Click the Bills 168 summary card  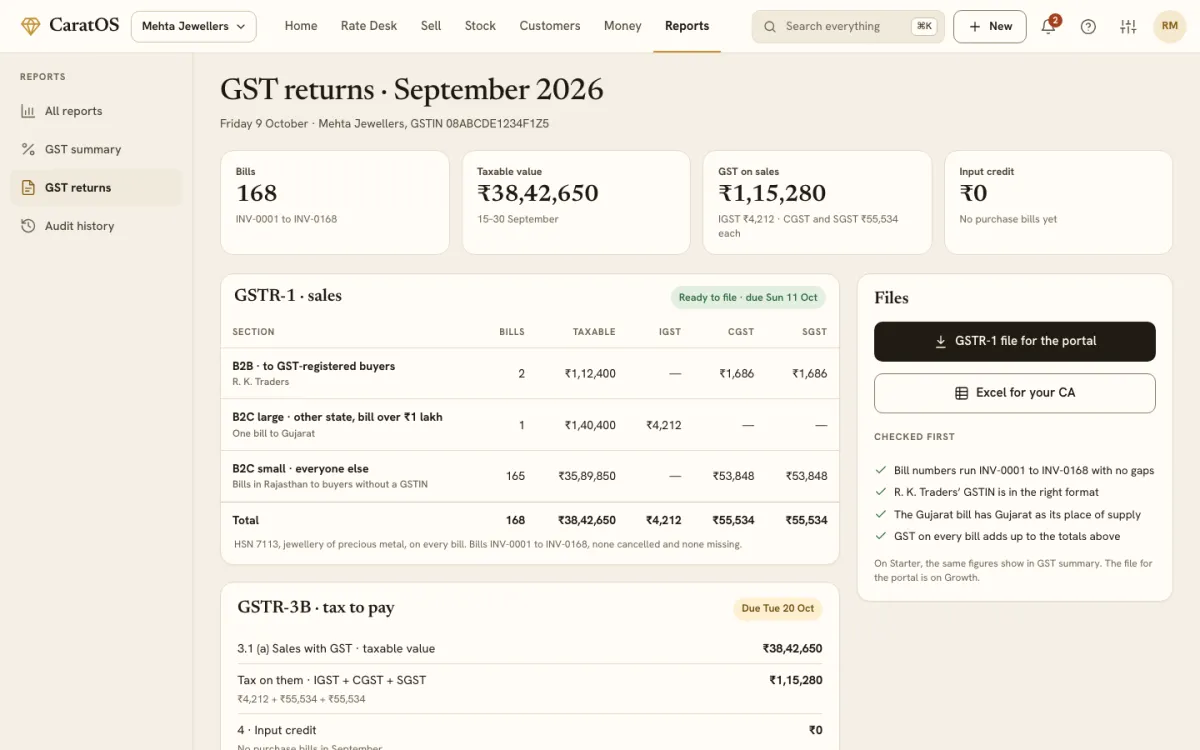click(335, 203)
